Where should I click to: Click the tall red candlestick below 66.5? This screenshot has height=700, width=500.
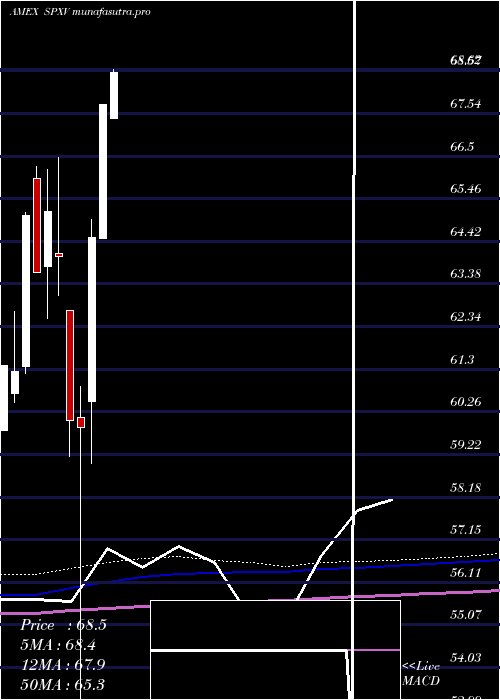(37, 225)
